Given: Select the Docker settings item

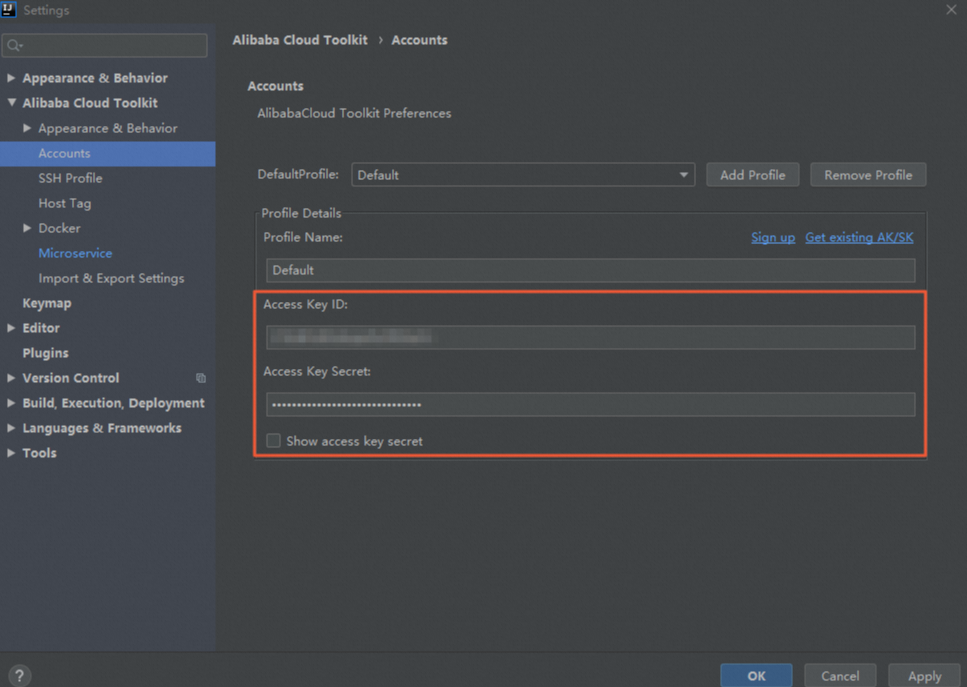Looking at the screenshot, I should [x=59, y=228].
